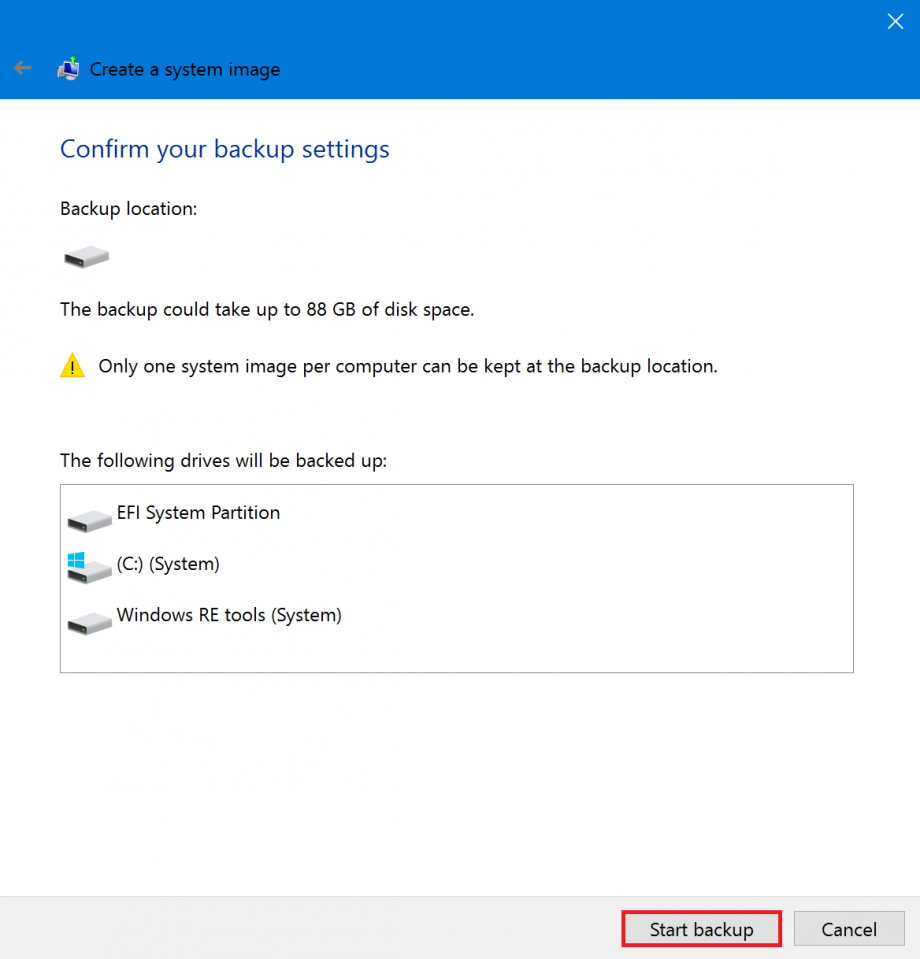Screen dimensions: 920x959
Task: Select the (C:) (System) entry text
Action: (168, 564)
